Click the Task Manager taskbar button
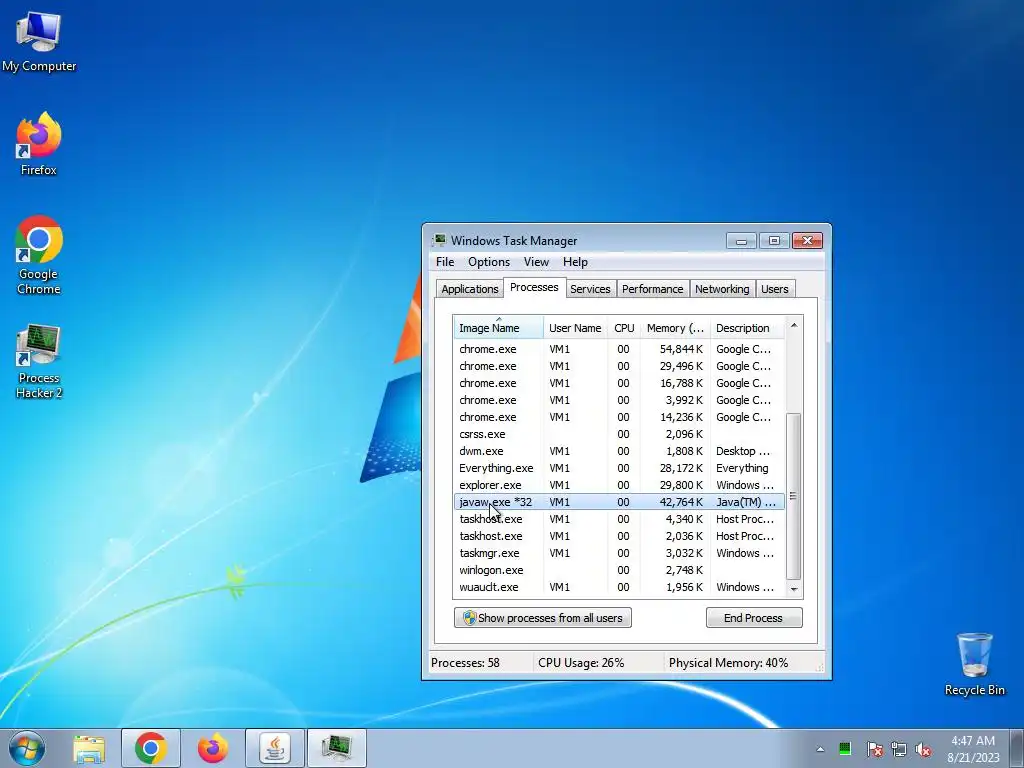The height and width of the screenshot is (768, 1024). click(337, 748)
